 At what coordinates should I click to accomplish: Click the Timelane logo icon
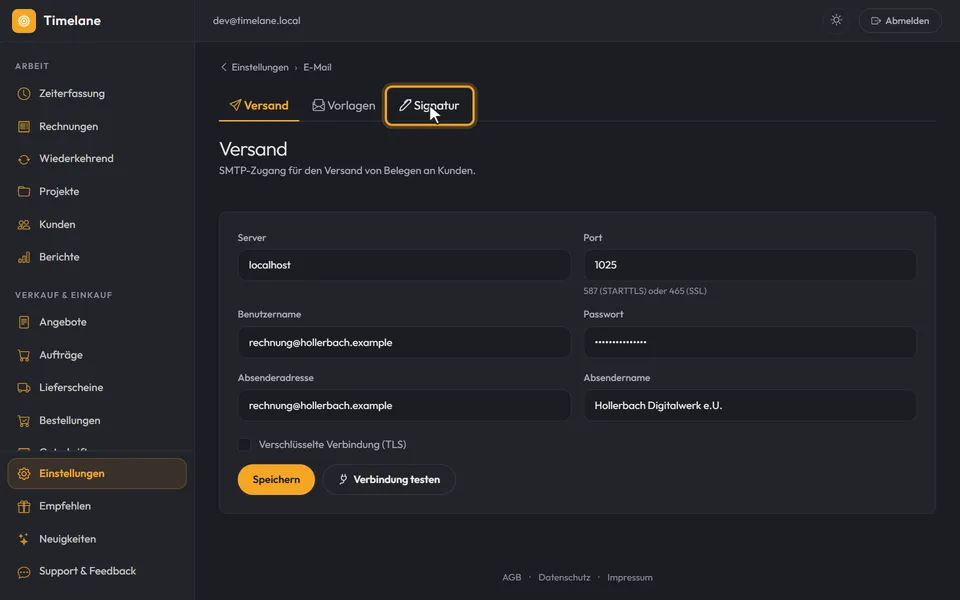[24, 21]
